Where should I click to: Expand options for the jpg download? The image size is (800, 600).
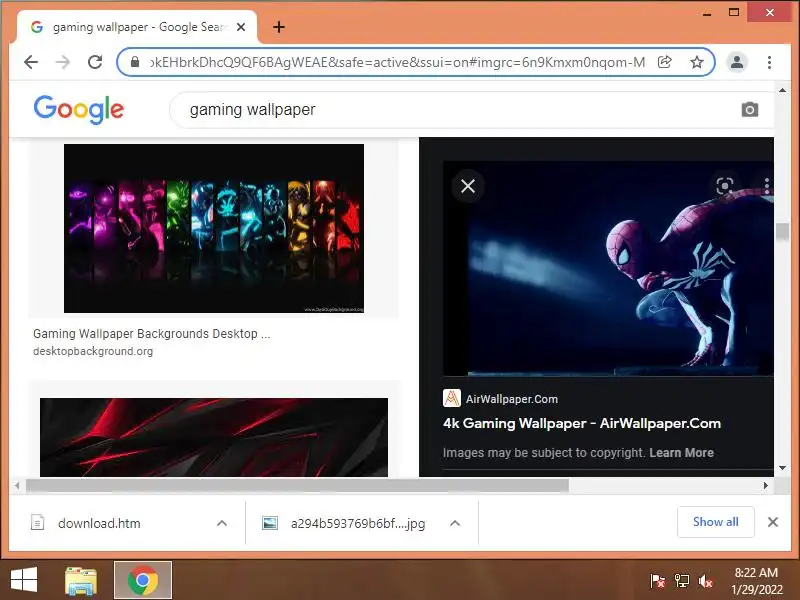click(x=455, y=523)
